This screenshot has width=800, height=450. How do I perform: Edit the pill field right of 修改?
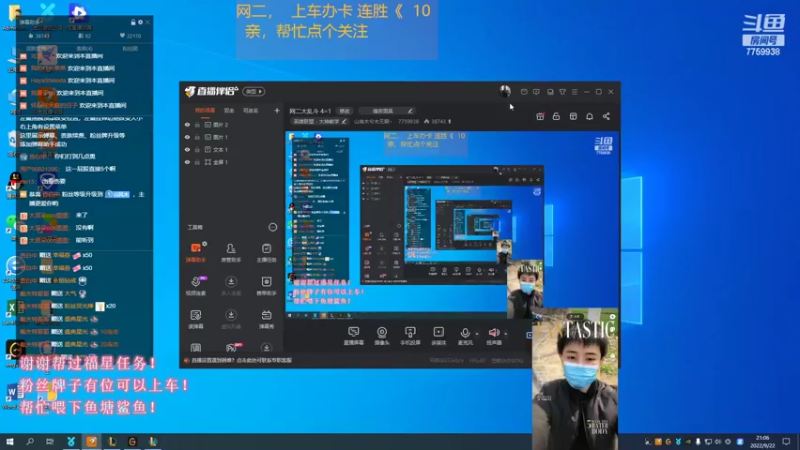click(386, 111)
